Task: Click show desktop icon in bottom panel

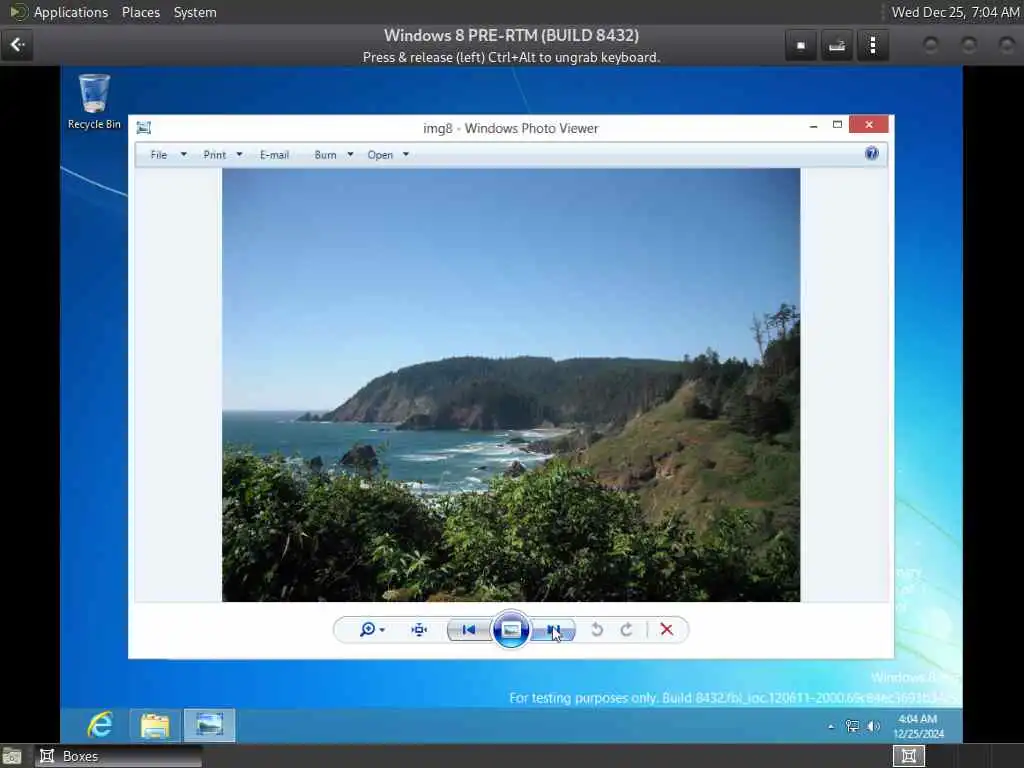Action: [11, 756]
